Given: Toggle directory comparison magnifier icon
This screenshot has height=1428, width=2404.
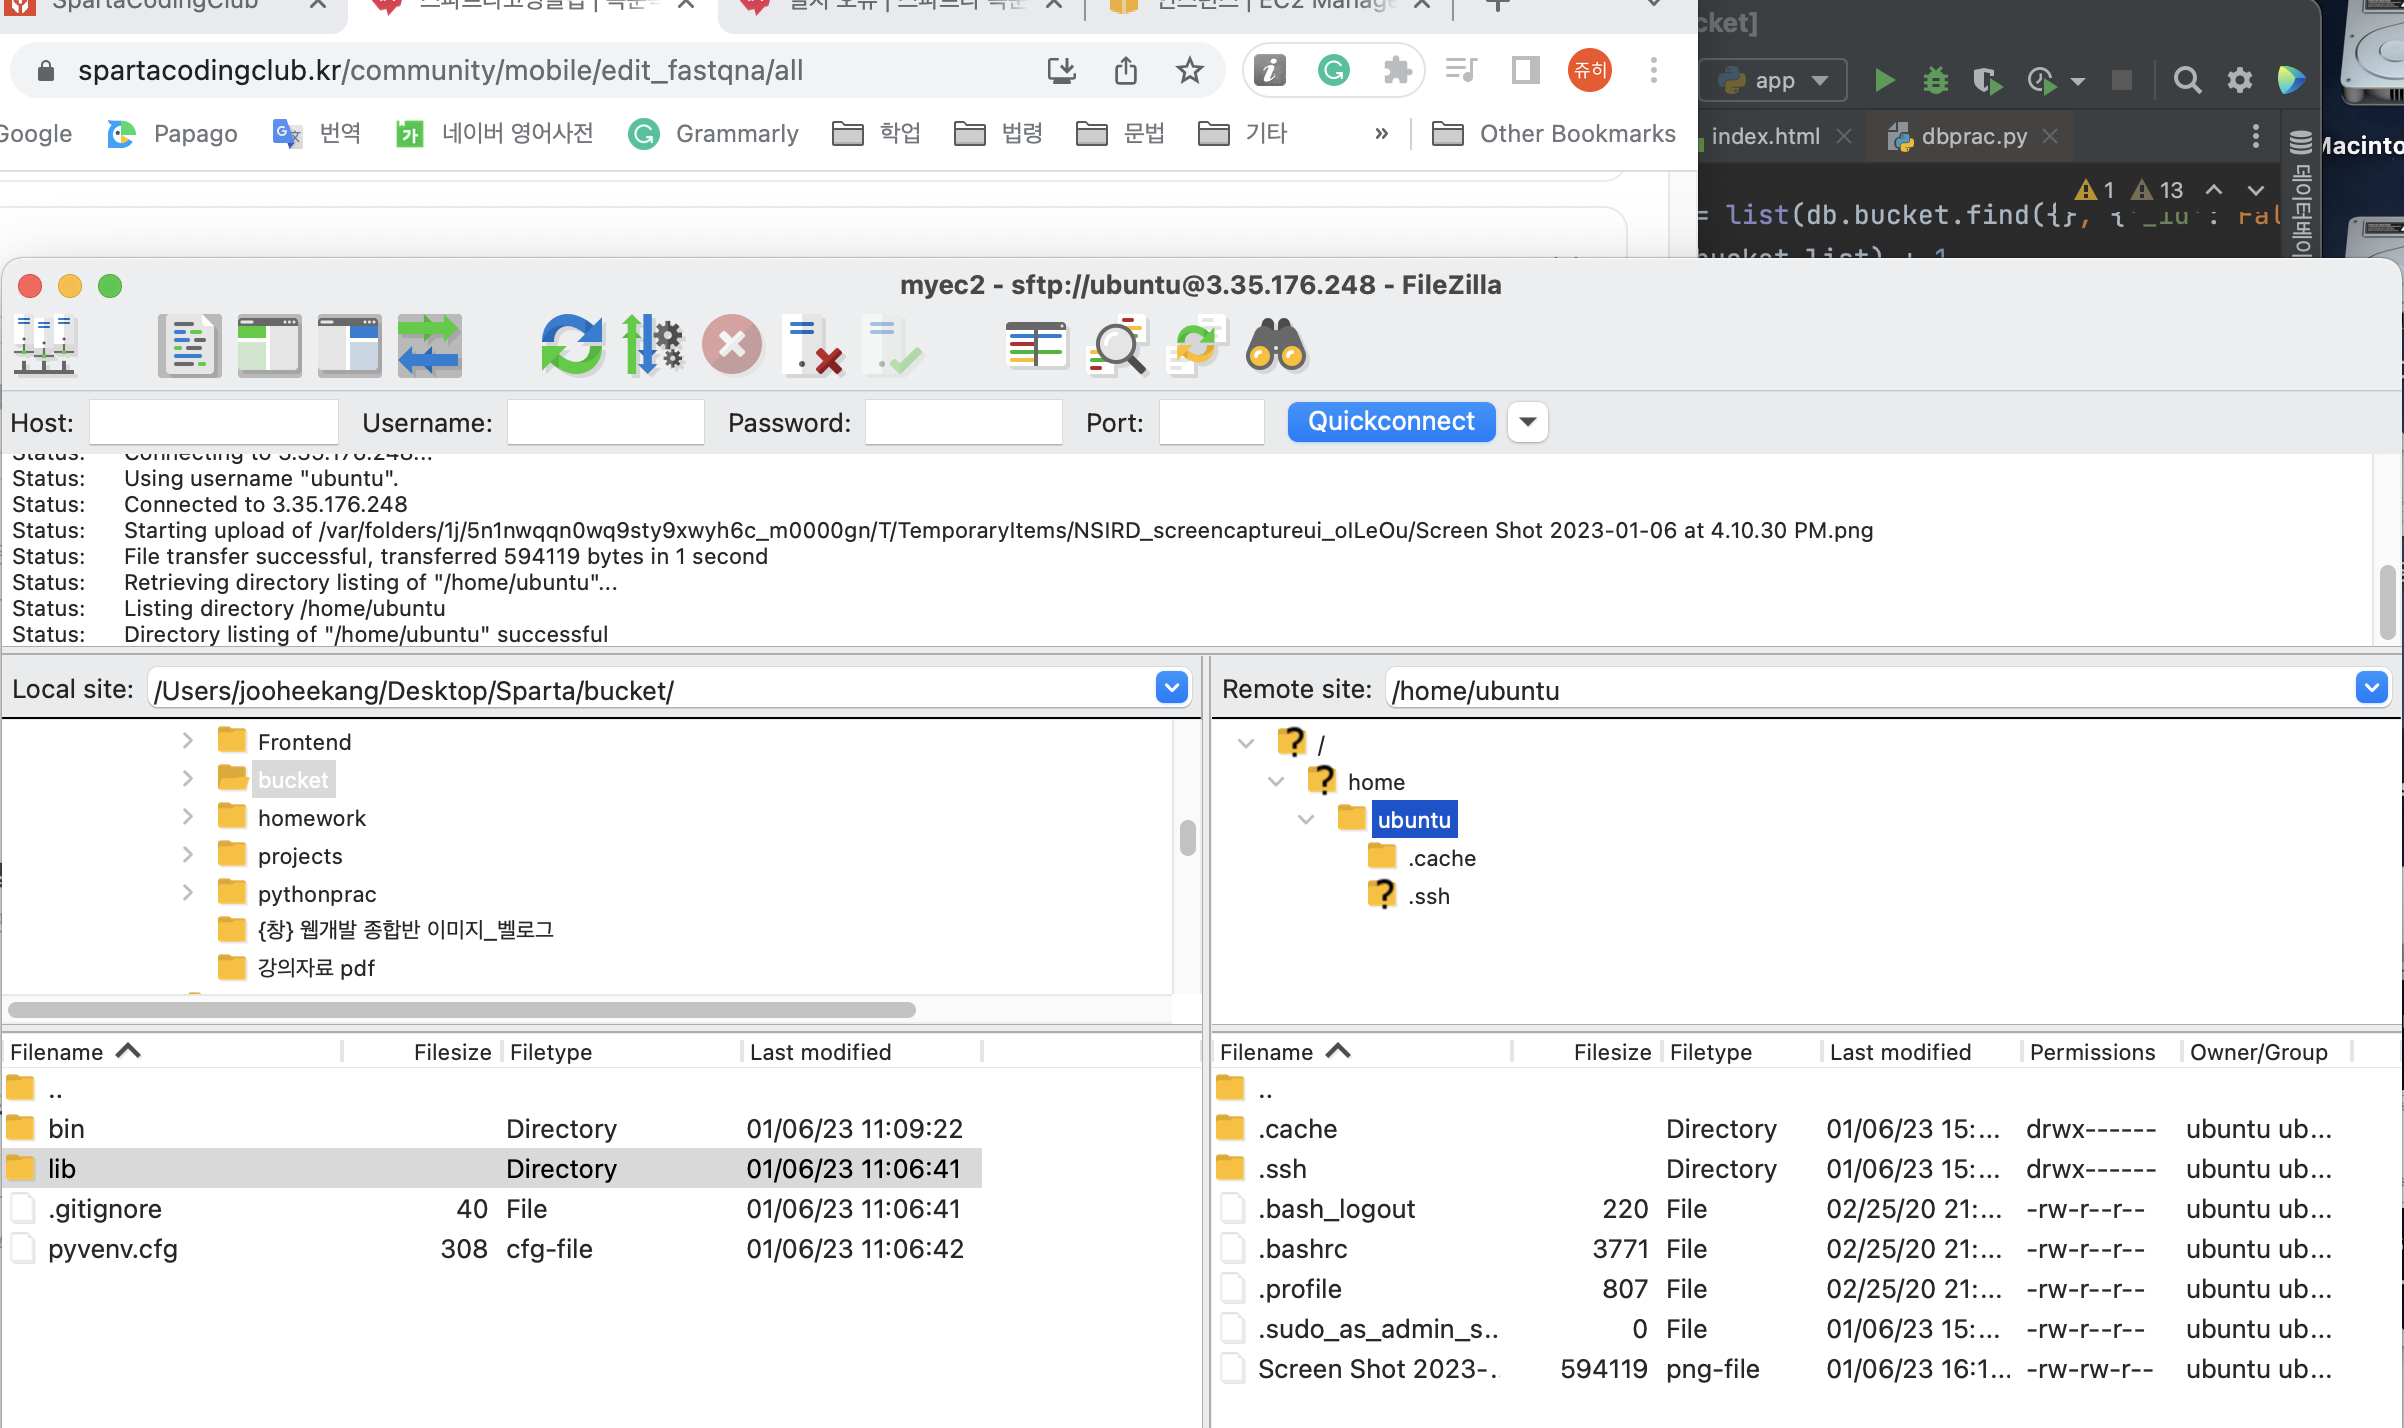Looking at the screenshot, I should pos(1116,345).
